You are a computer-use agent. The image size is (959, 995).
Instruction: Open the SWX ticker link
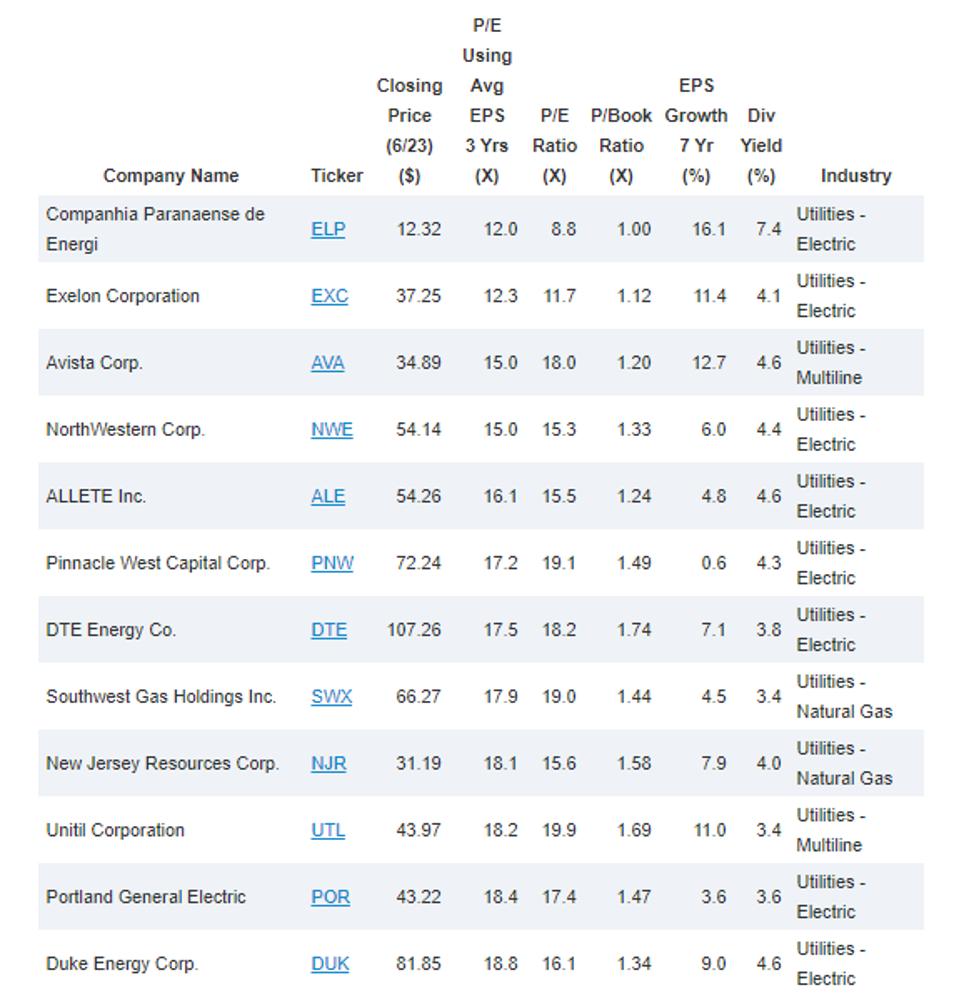(331, 697)
